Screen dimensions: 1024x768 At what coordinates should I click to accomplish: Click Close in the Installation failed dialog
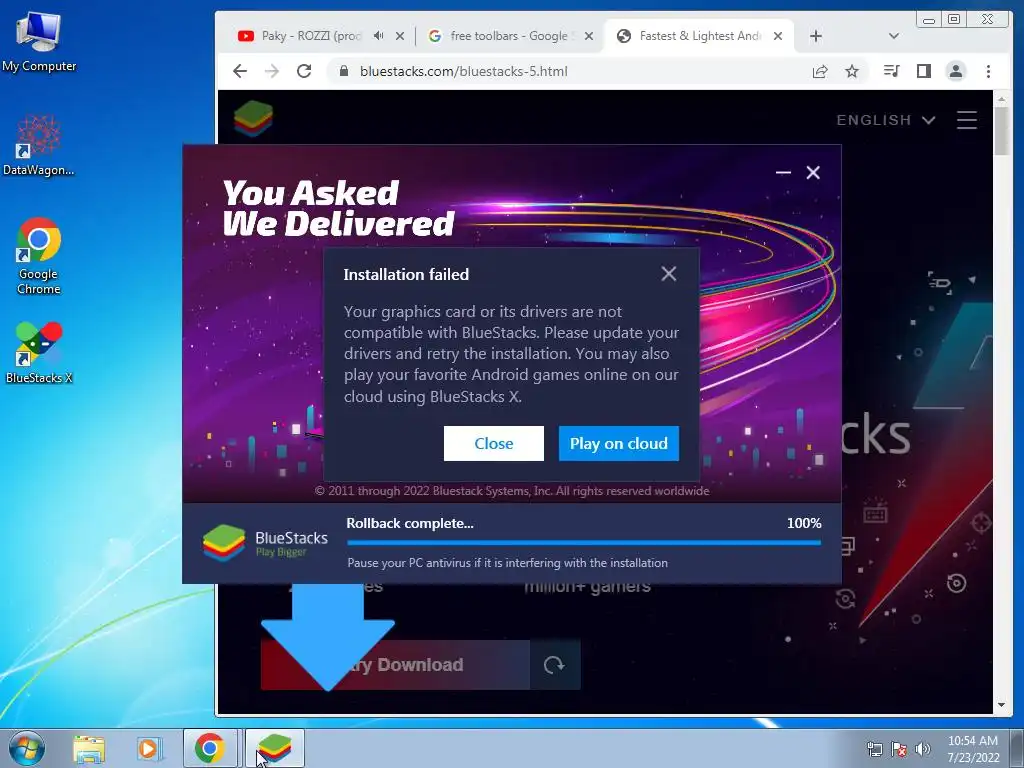point(494,443)
